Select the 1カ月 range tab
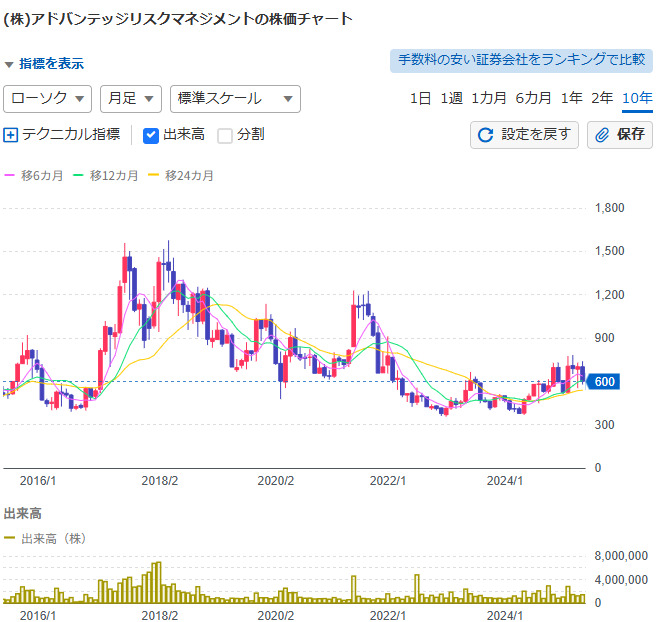The width and height of the screenshot is (661, 622). [x=489, y=98]
